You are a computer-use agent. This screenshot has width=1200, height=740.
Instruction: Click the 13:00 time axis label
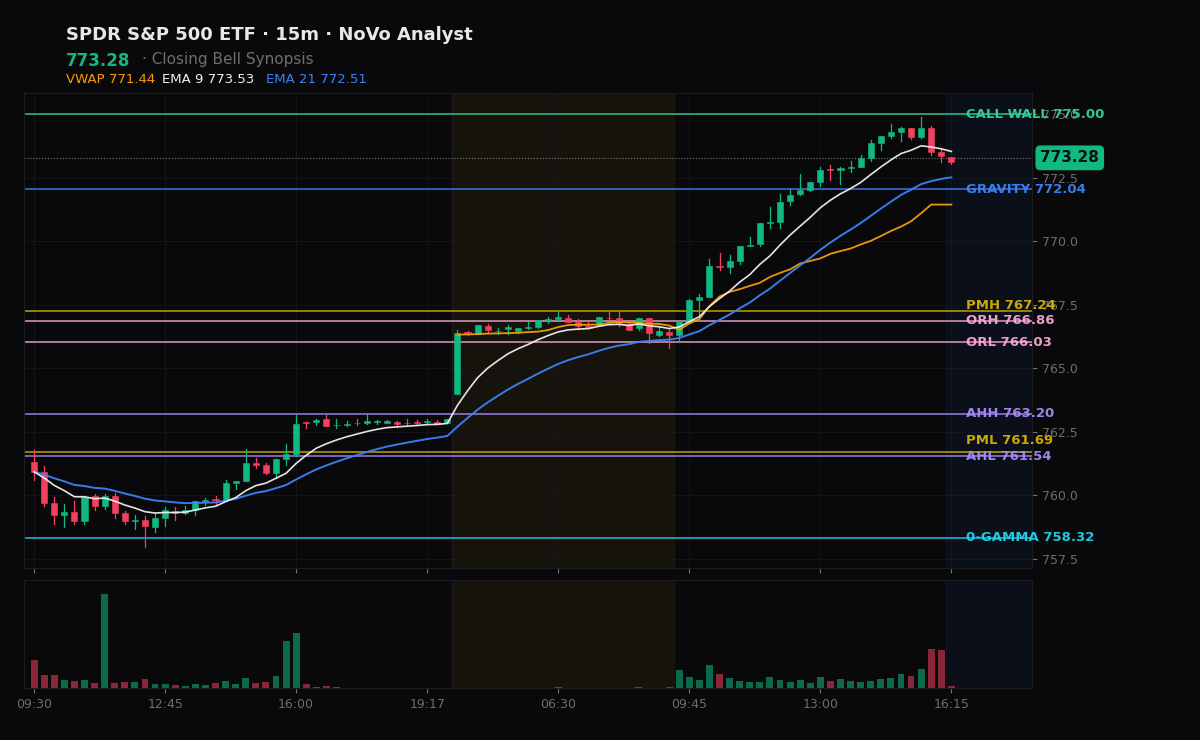[x=820, y=704]
